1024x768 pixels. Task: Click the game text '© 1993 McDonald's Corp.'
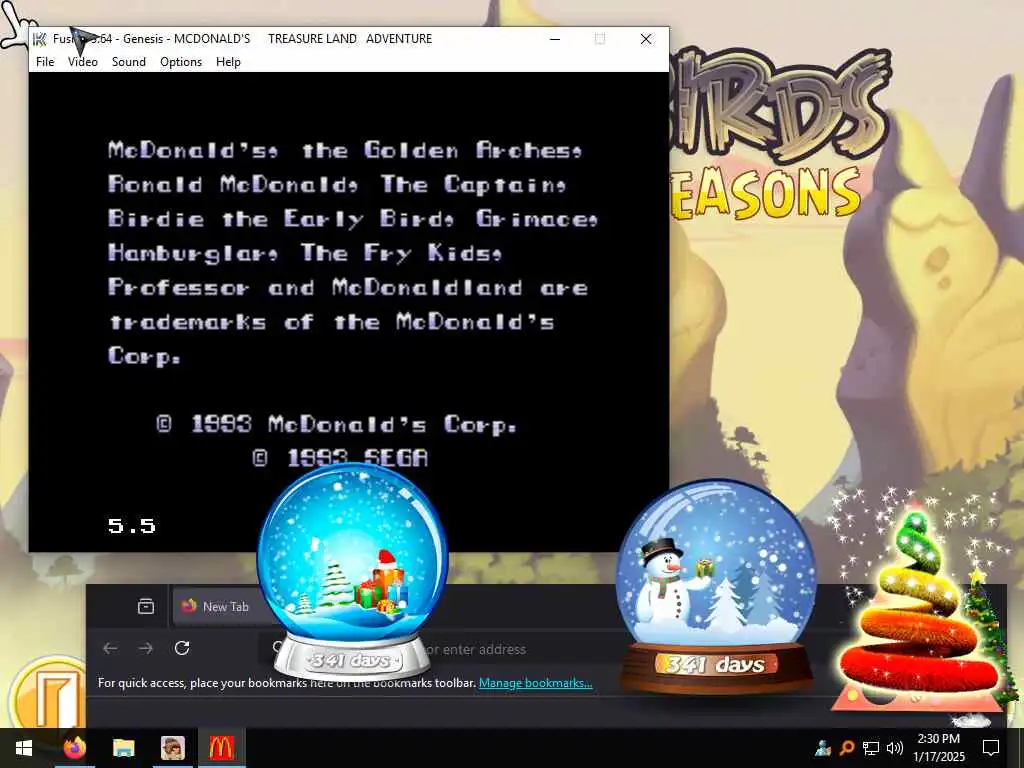tap(337, 424)
